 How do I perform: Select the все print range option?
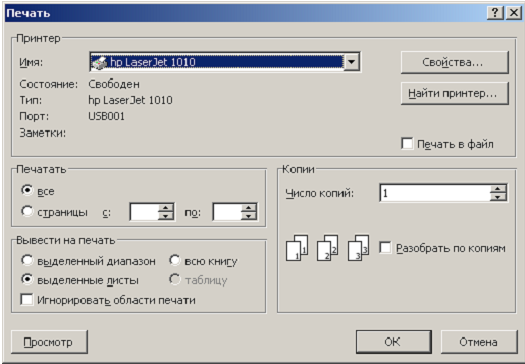coord(27,190)
